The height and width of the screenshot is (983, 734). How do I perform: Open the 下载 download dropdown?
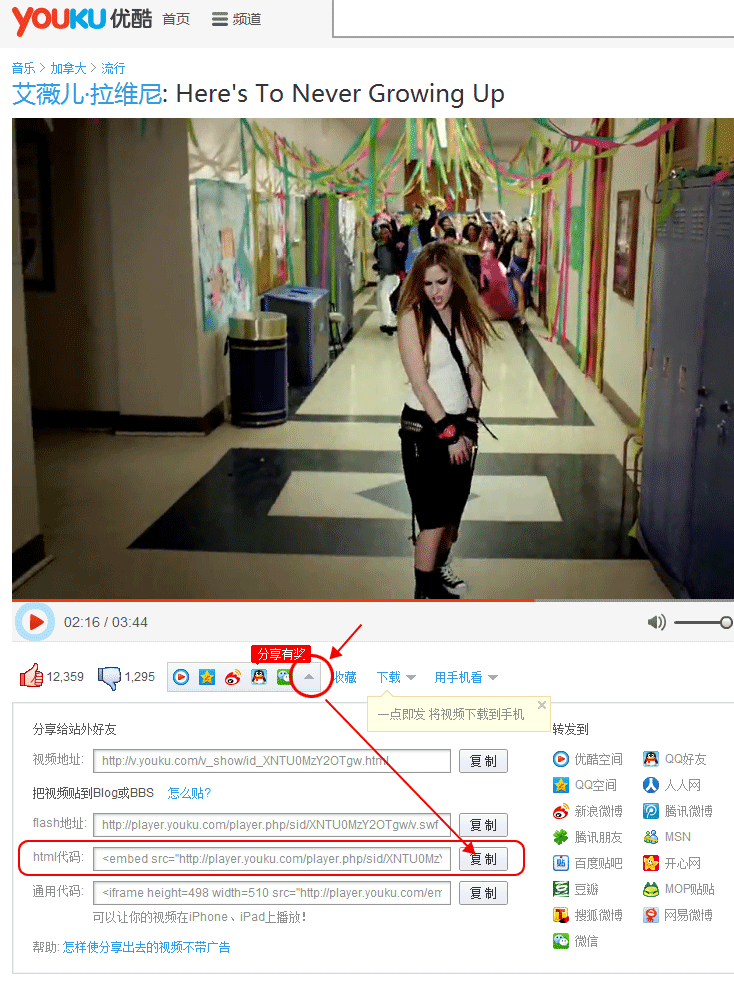tap(396, 677)
